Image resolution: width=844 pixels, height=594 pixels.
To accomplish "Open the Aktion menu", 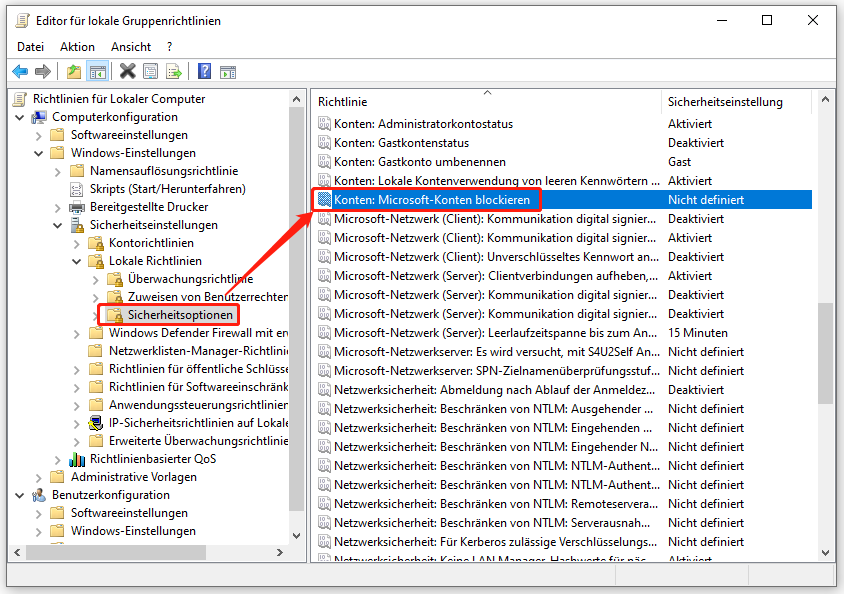I will click(x=77, y=46).
